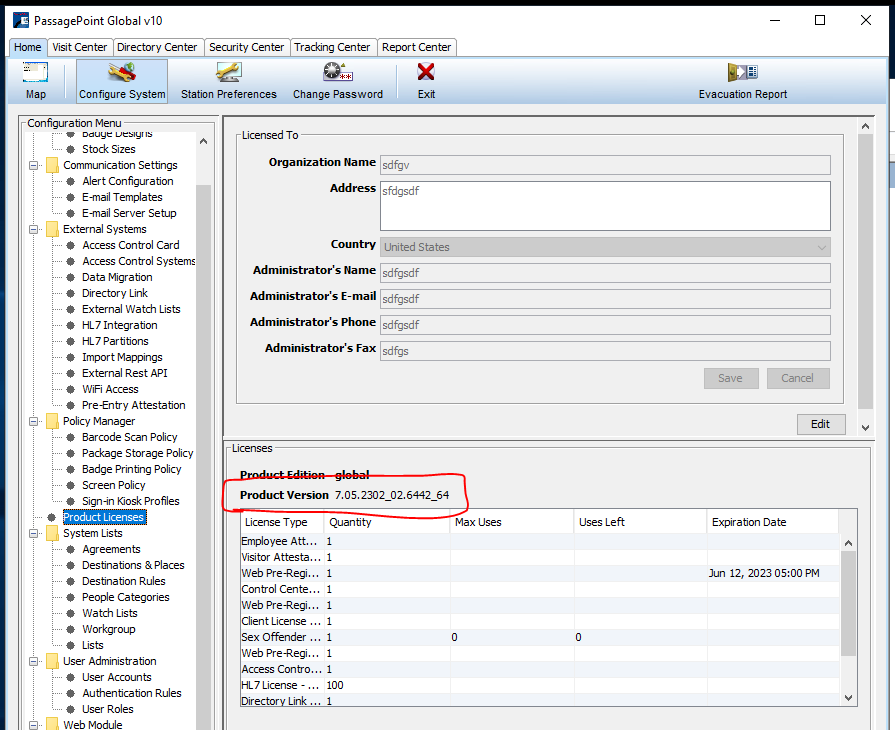Open Station Preferences icon

pos(228,72)
